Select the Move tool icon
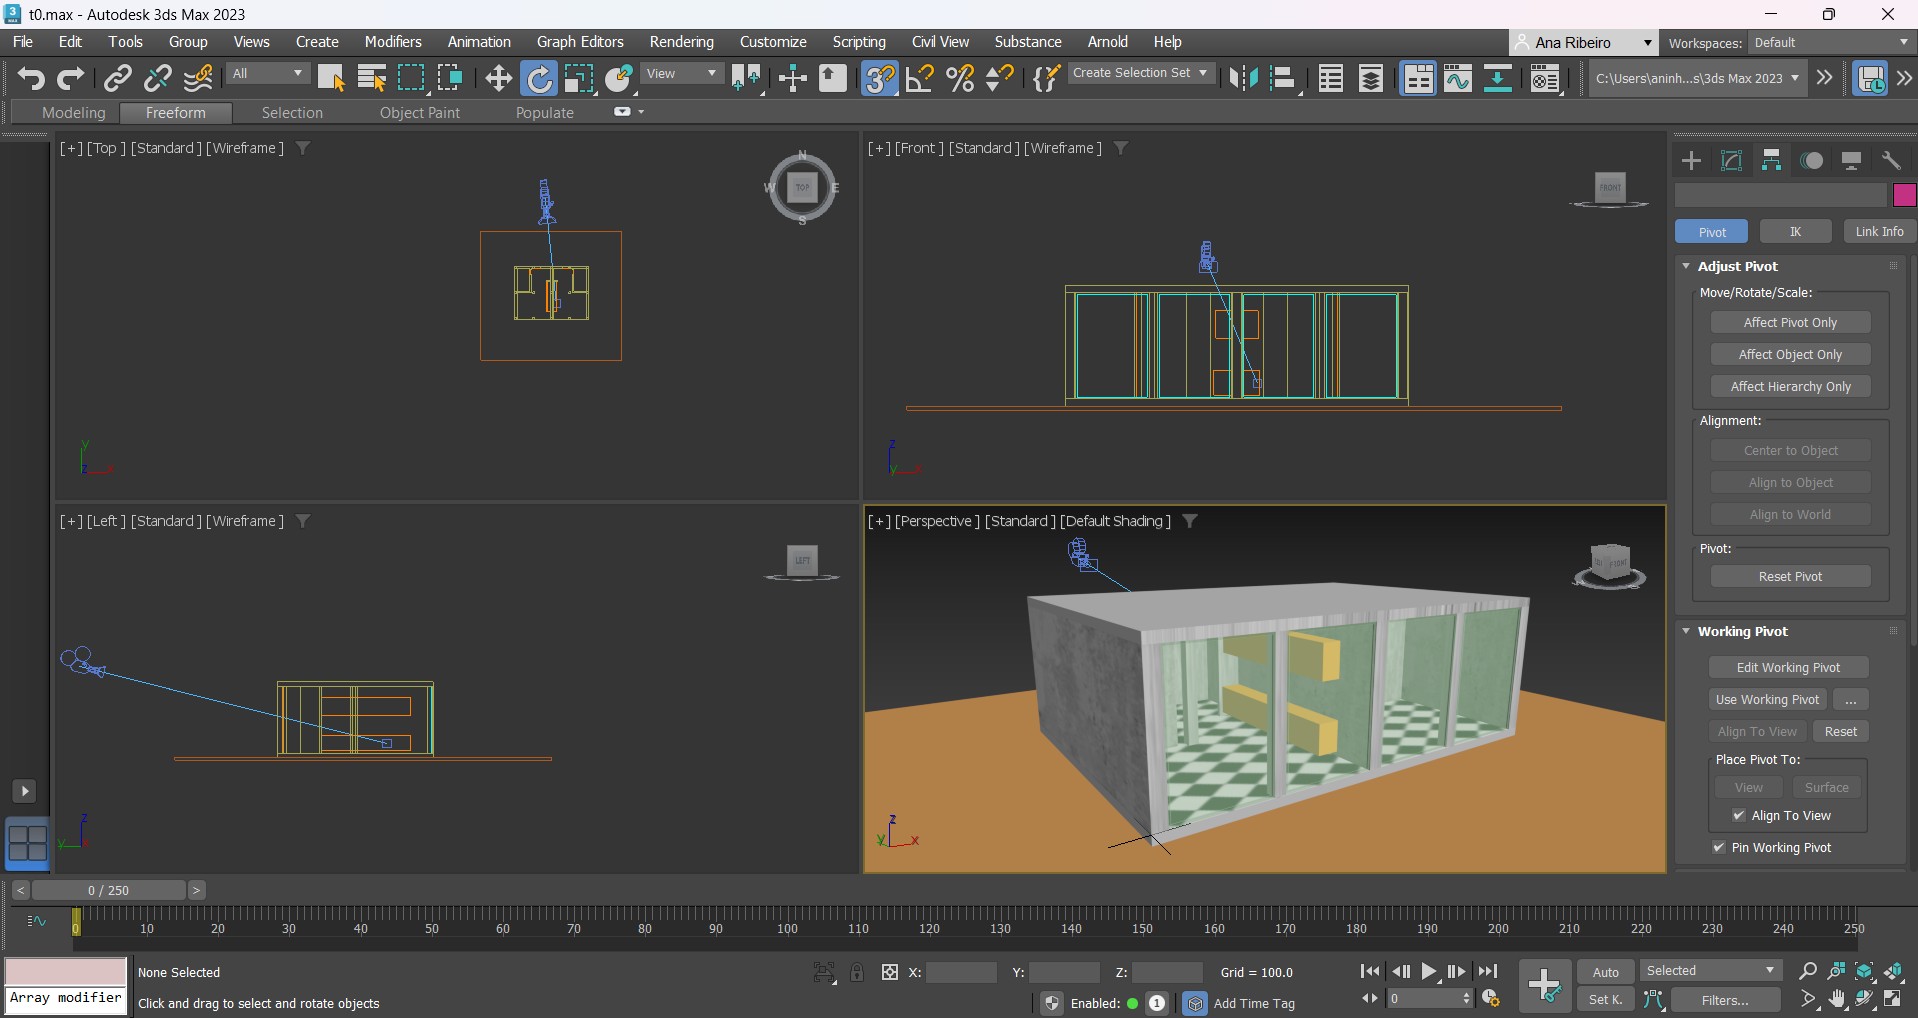This screenshot has height=1018, width=1918. click(498, 78)
